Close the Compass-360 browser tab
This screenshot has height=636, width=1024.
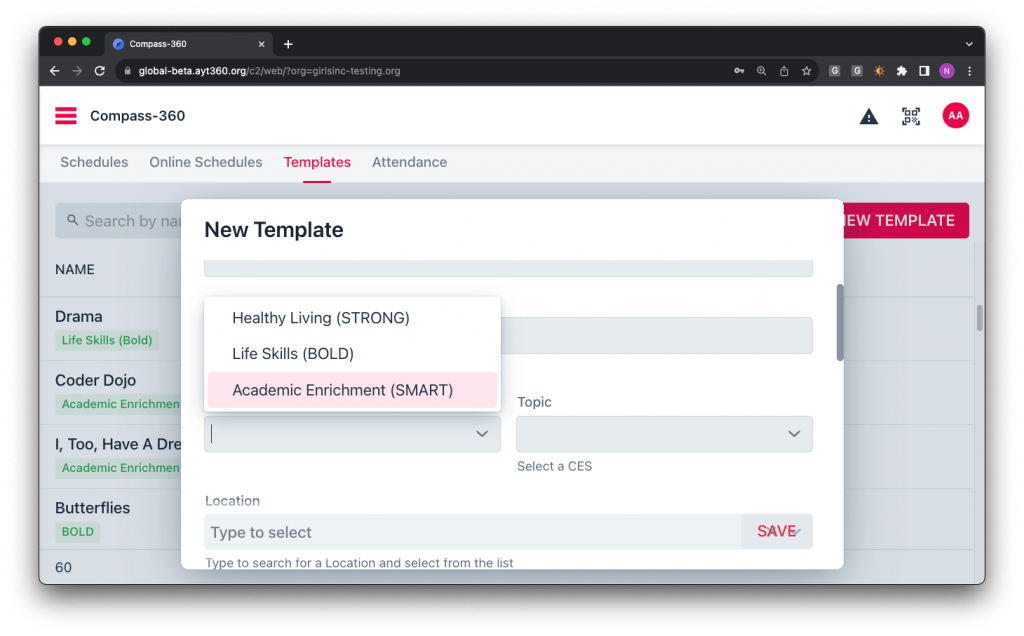261,44
